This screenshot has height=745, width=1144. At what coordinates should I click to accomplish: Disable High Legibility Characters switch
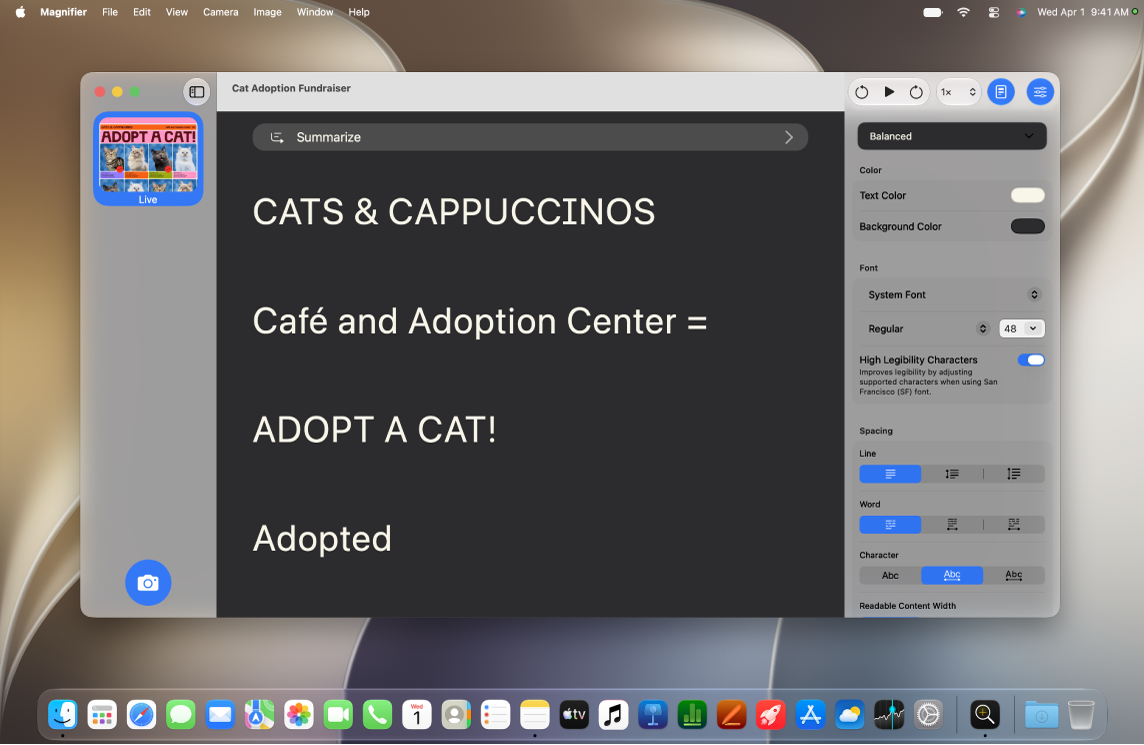(x=1031, y=360)
